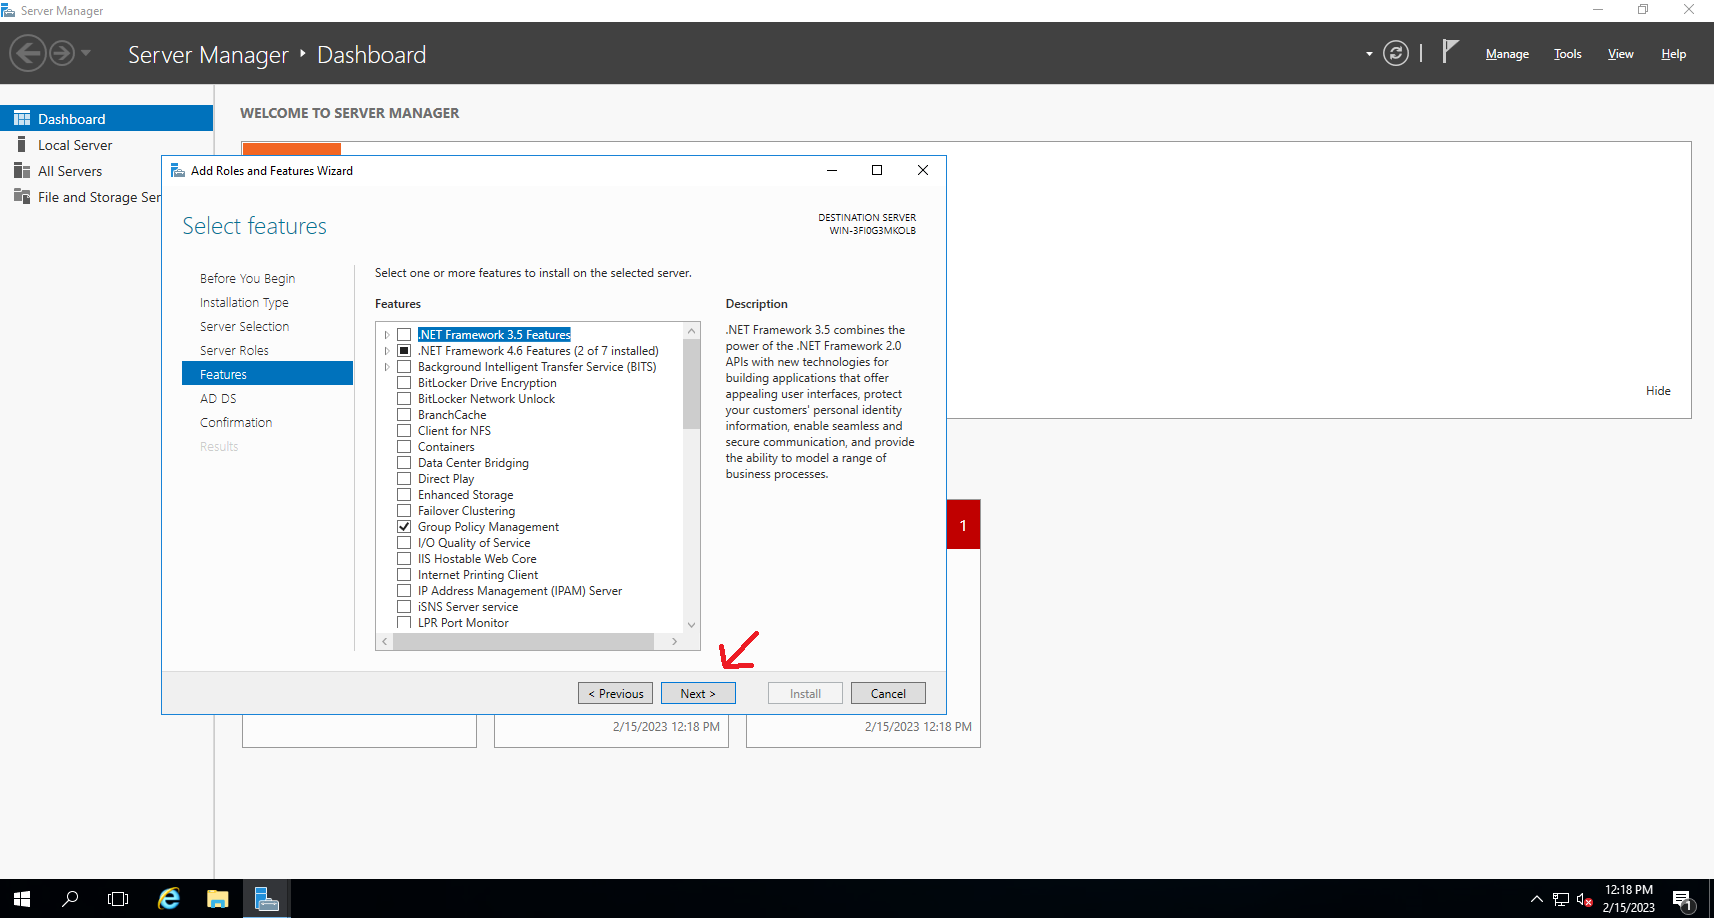
Task: Select Dashboard in the left navigation pane
Action: [106, 118]
